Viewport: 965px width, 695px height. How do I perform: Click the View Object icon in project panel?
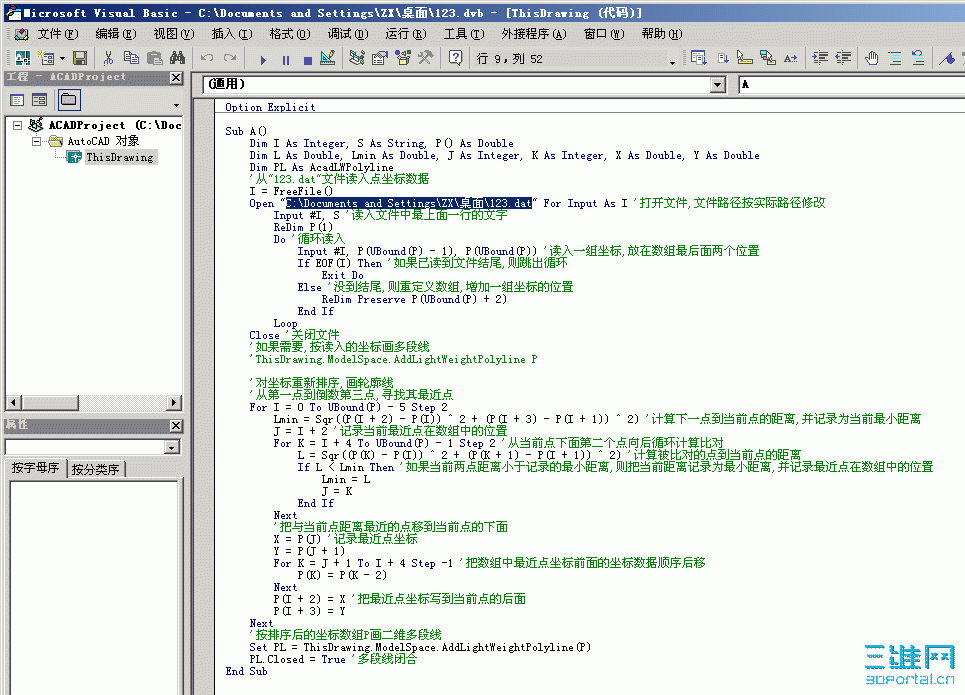pos(39,100)
